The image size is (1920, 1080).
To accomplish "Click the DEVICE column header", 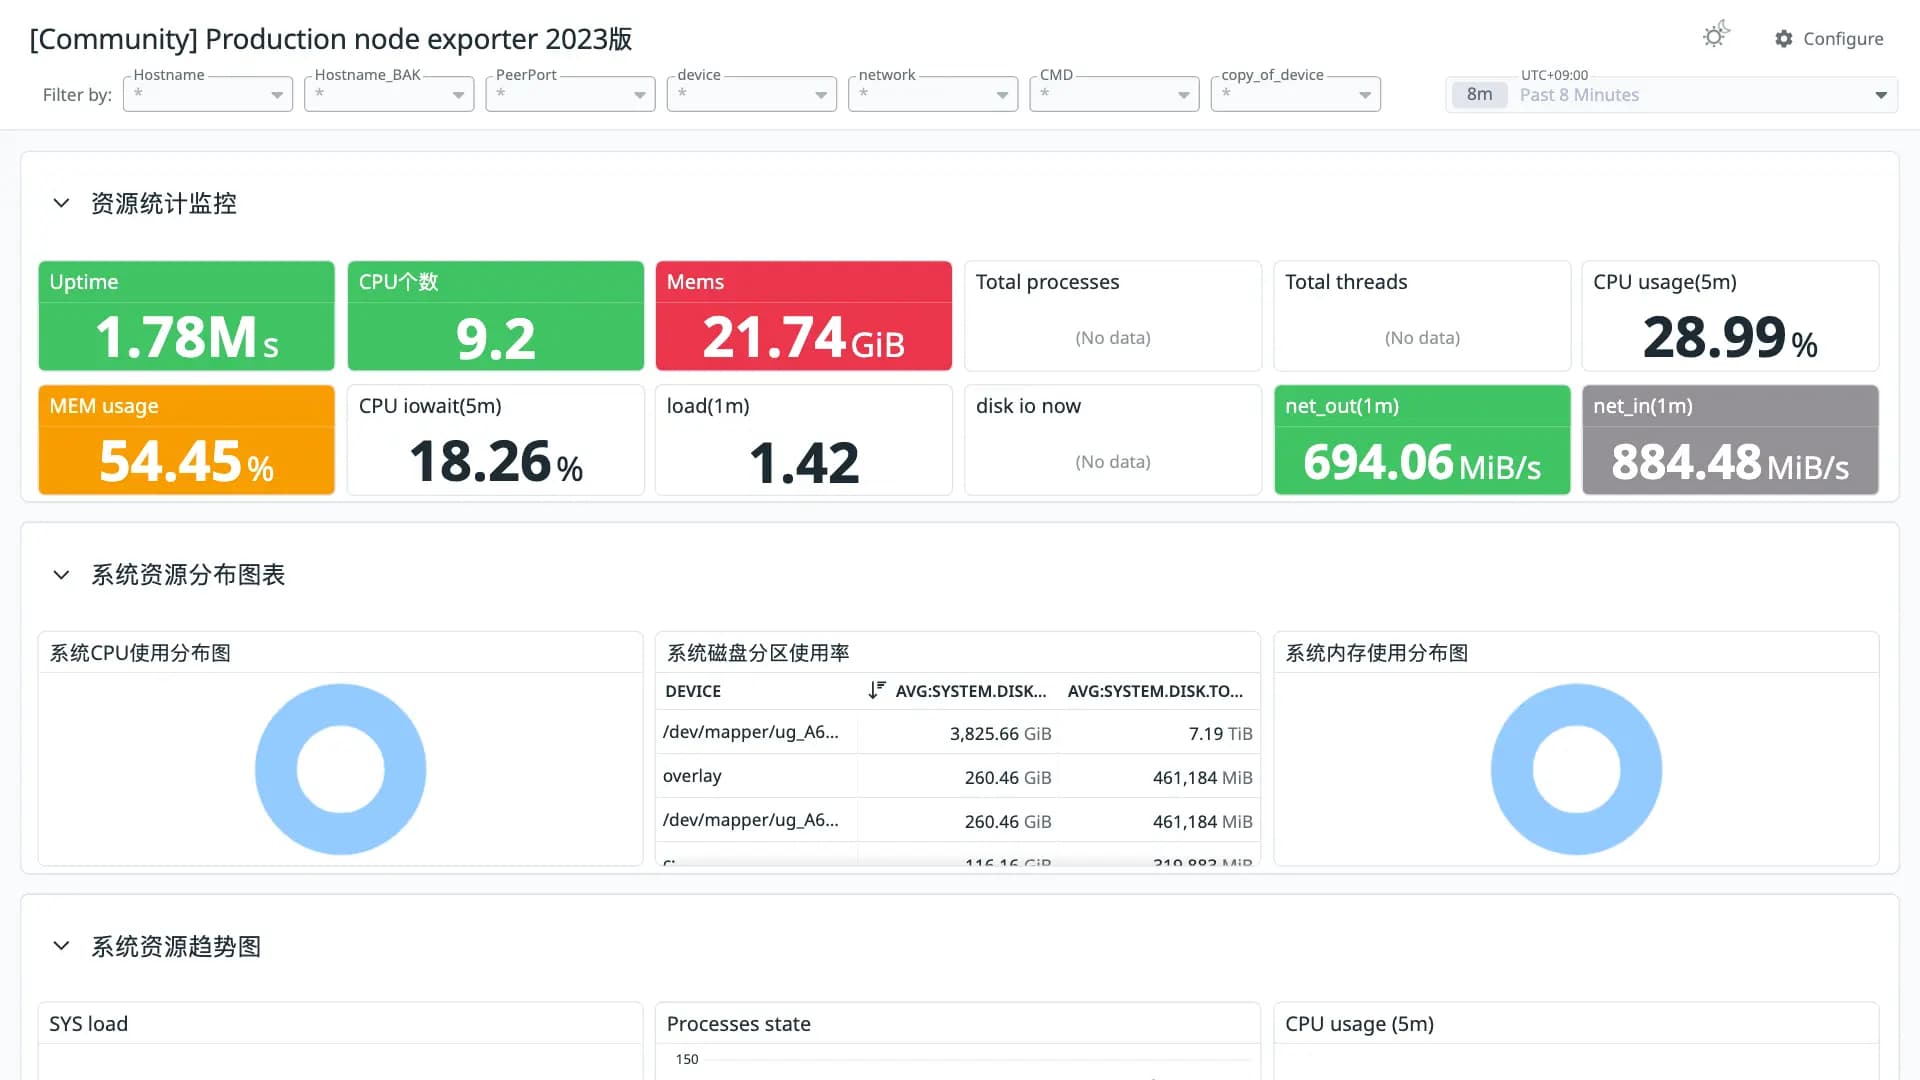I will [x=693, y=691].
